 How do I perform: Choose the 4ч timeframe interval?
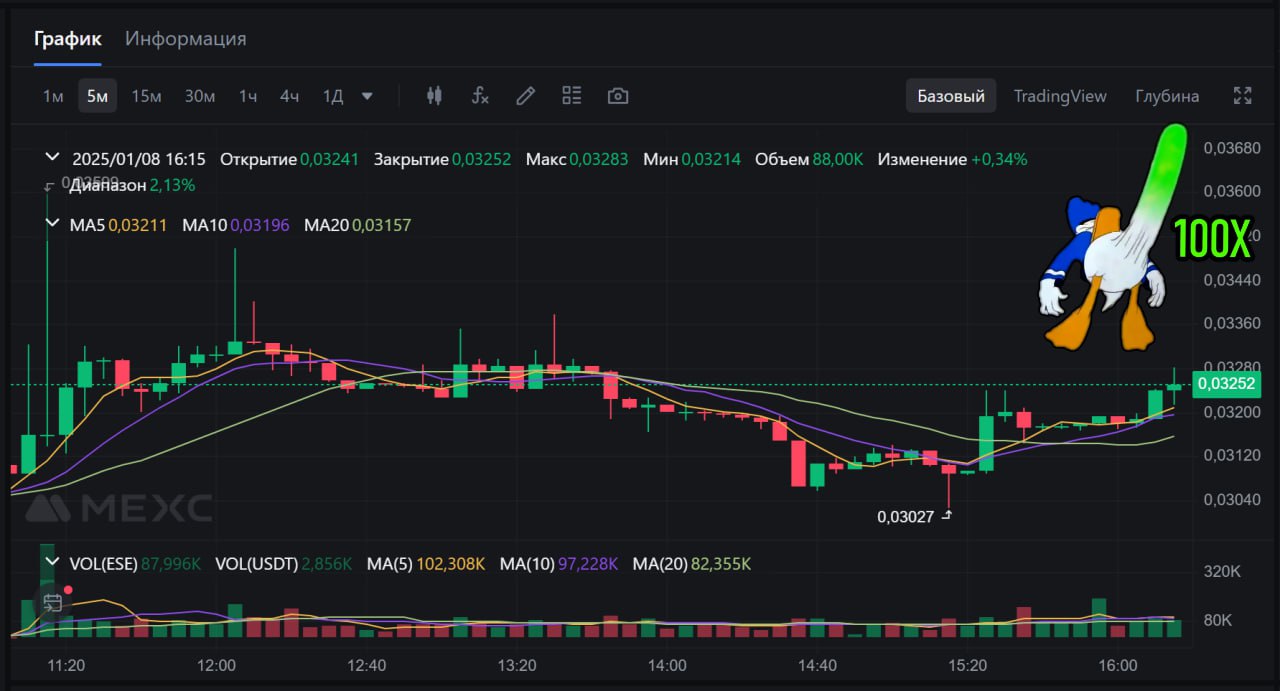point(289,96)
